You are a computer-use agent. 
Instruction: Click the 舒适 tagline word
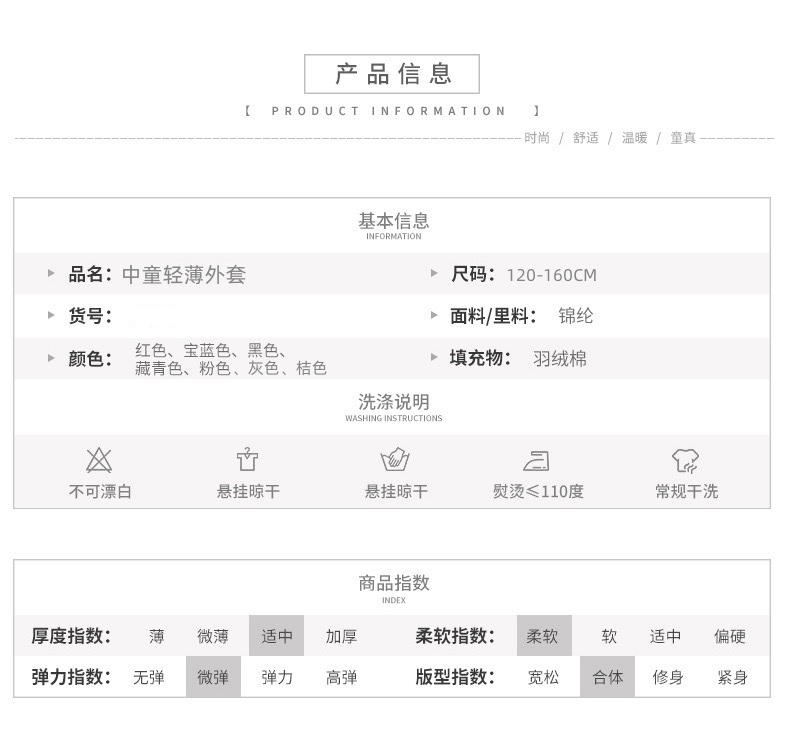[x=586, y=138]
